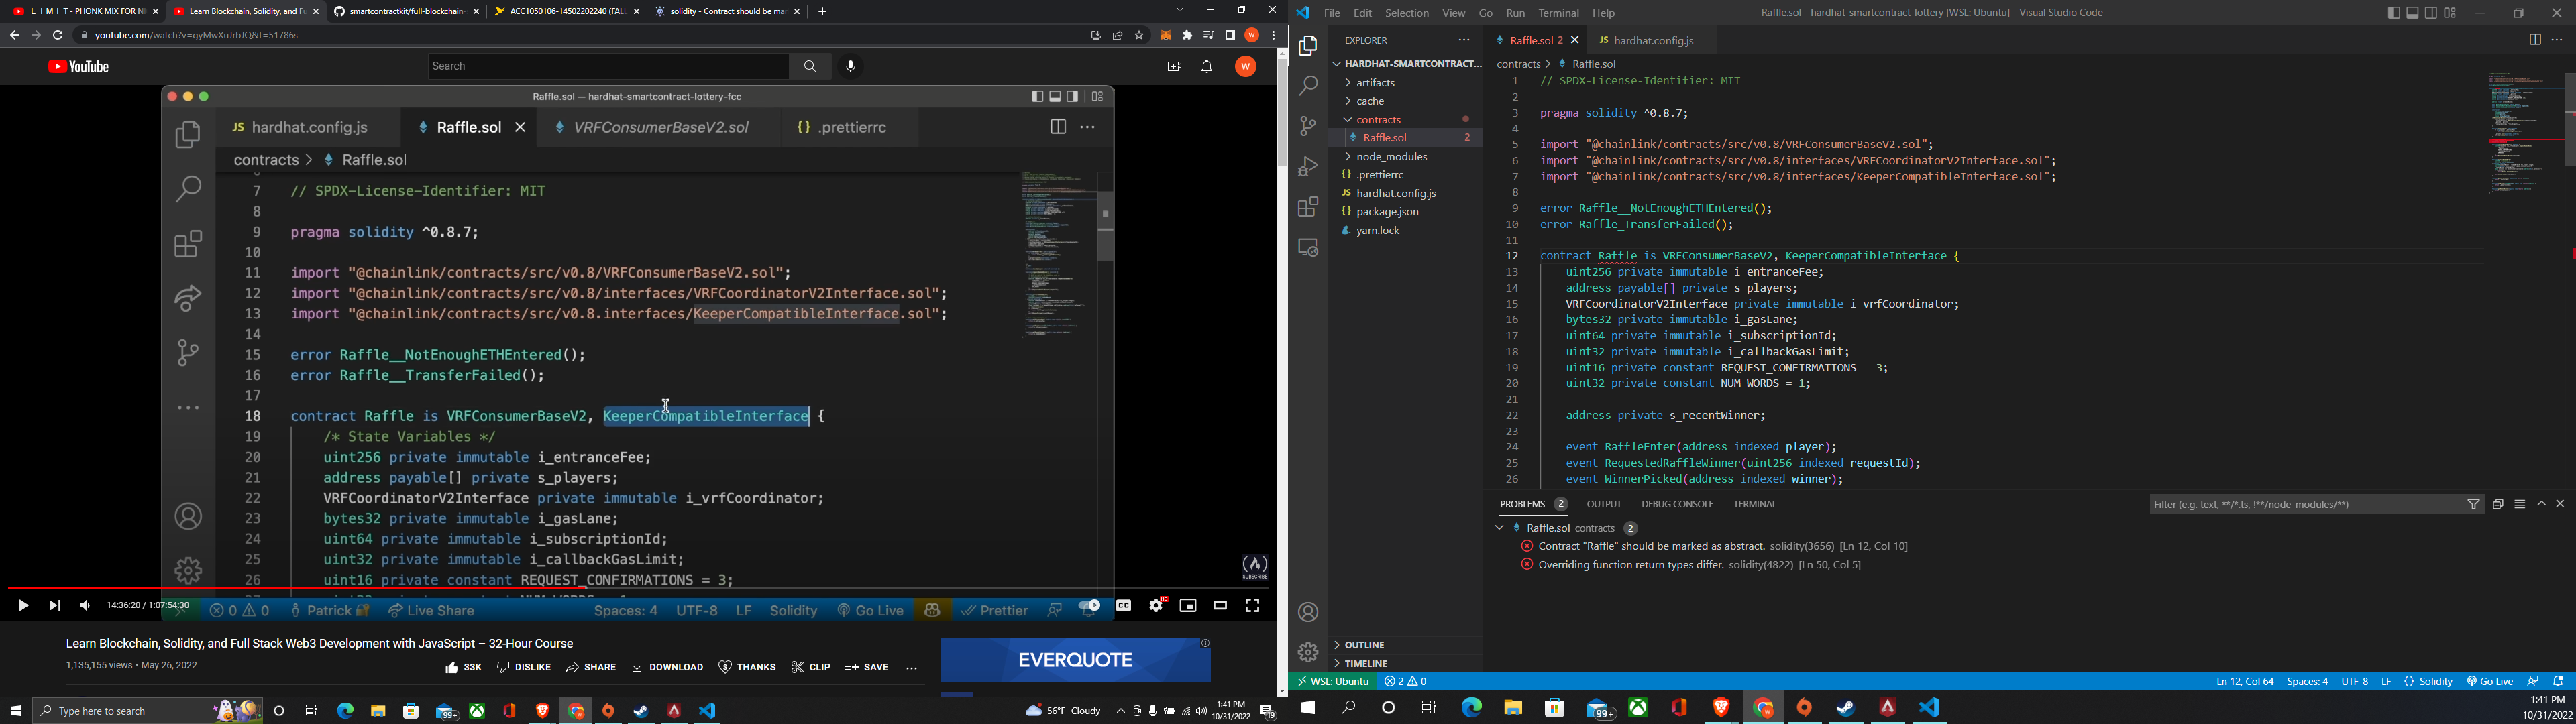Click the SHARE button under video
The height and width of the screenshot is (724, 2576).
pyautogui.click(x=591, y=667)
